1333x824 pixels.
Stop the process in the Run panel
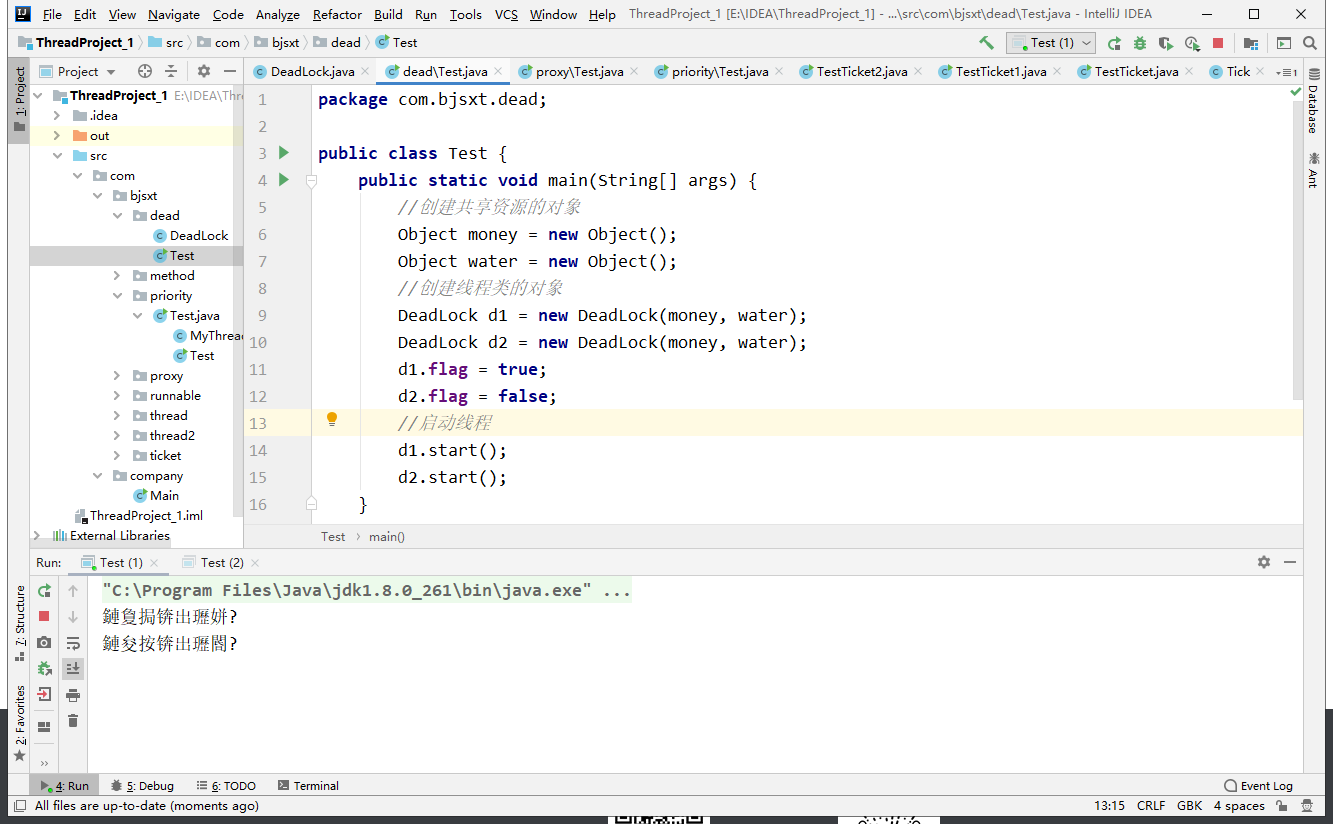44,616
